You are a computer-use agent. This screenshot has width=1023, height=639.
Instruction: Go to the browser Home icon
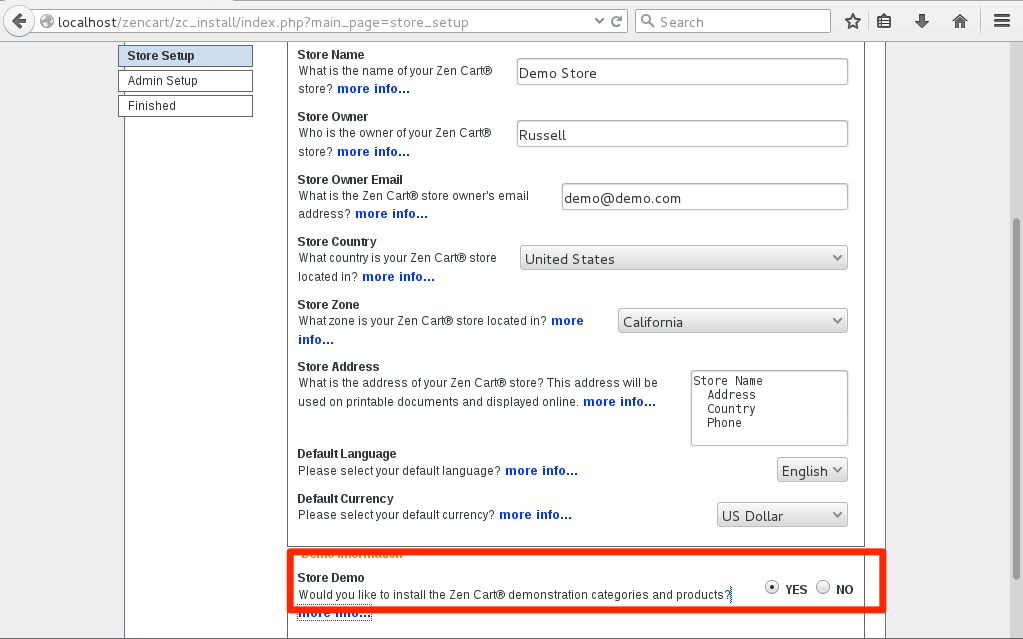click(960, 22)
